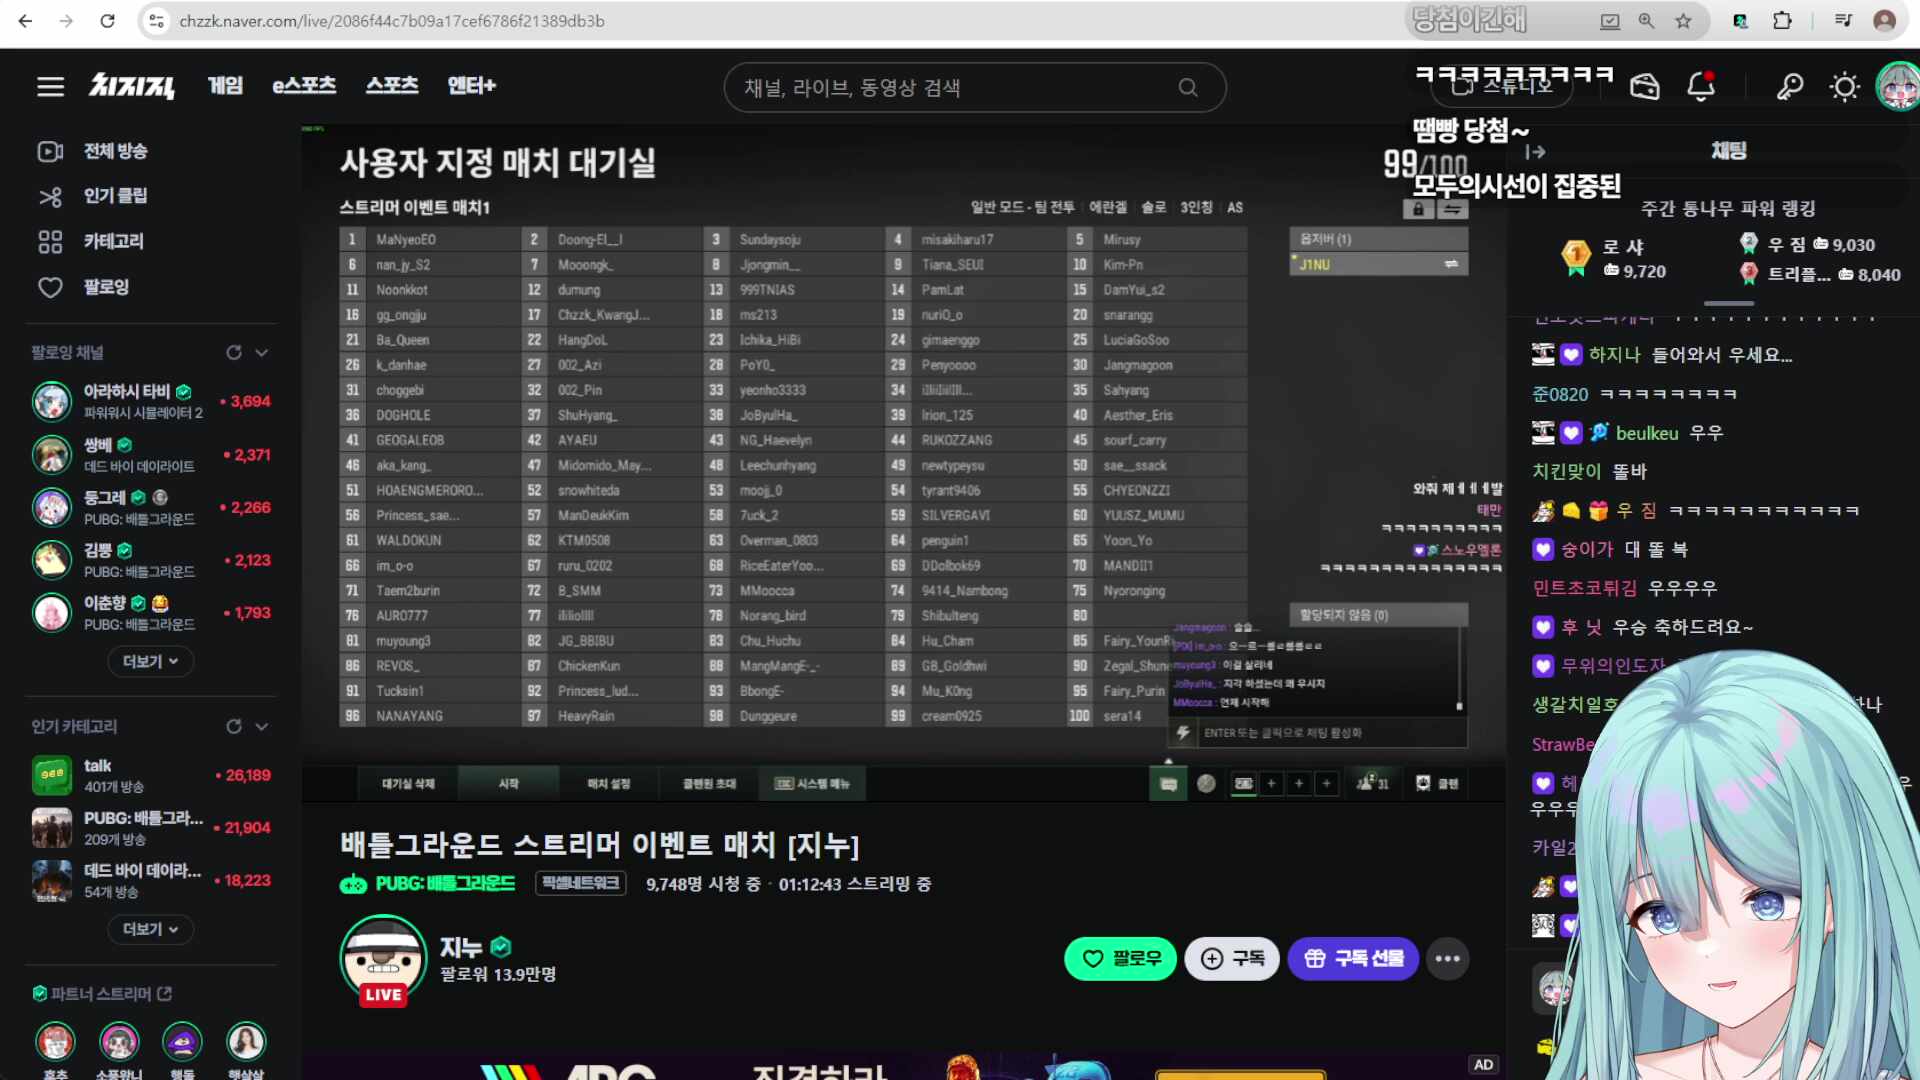Open the hamburger navigation menu
This screenshot has width=1920, height=1080.
(x=50, y=86)
